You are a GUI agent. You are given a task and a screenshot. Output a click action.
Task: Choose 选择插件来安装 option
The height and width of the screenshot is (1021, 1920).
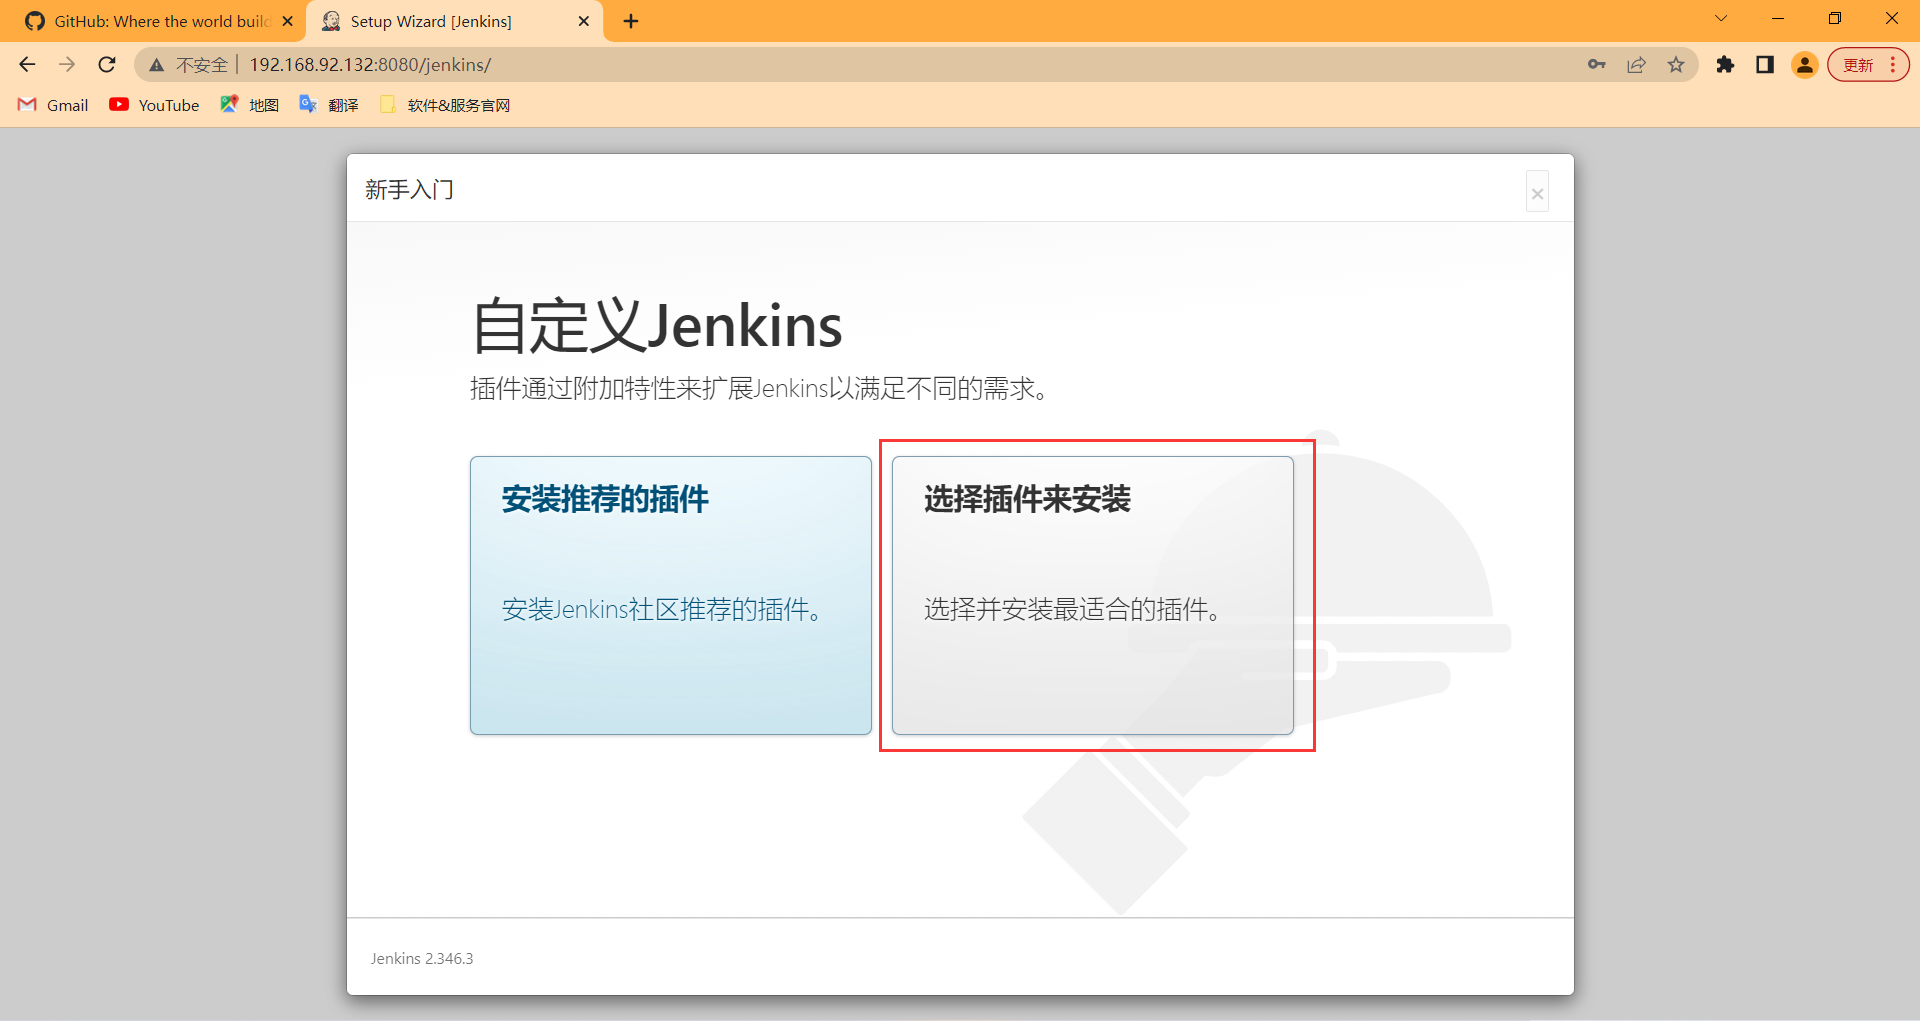pos(1093,596)
